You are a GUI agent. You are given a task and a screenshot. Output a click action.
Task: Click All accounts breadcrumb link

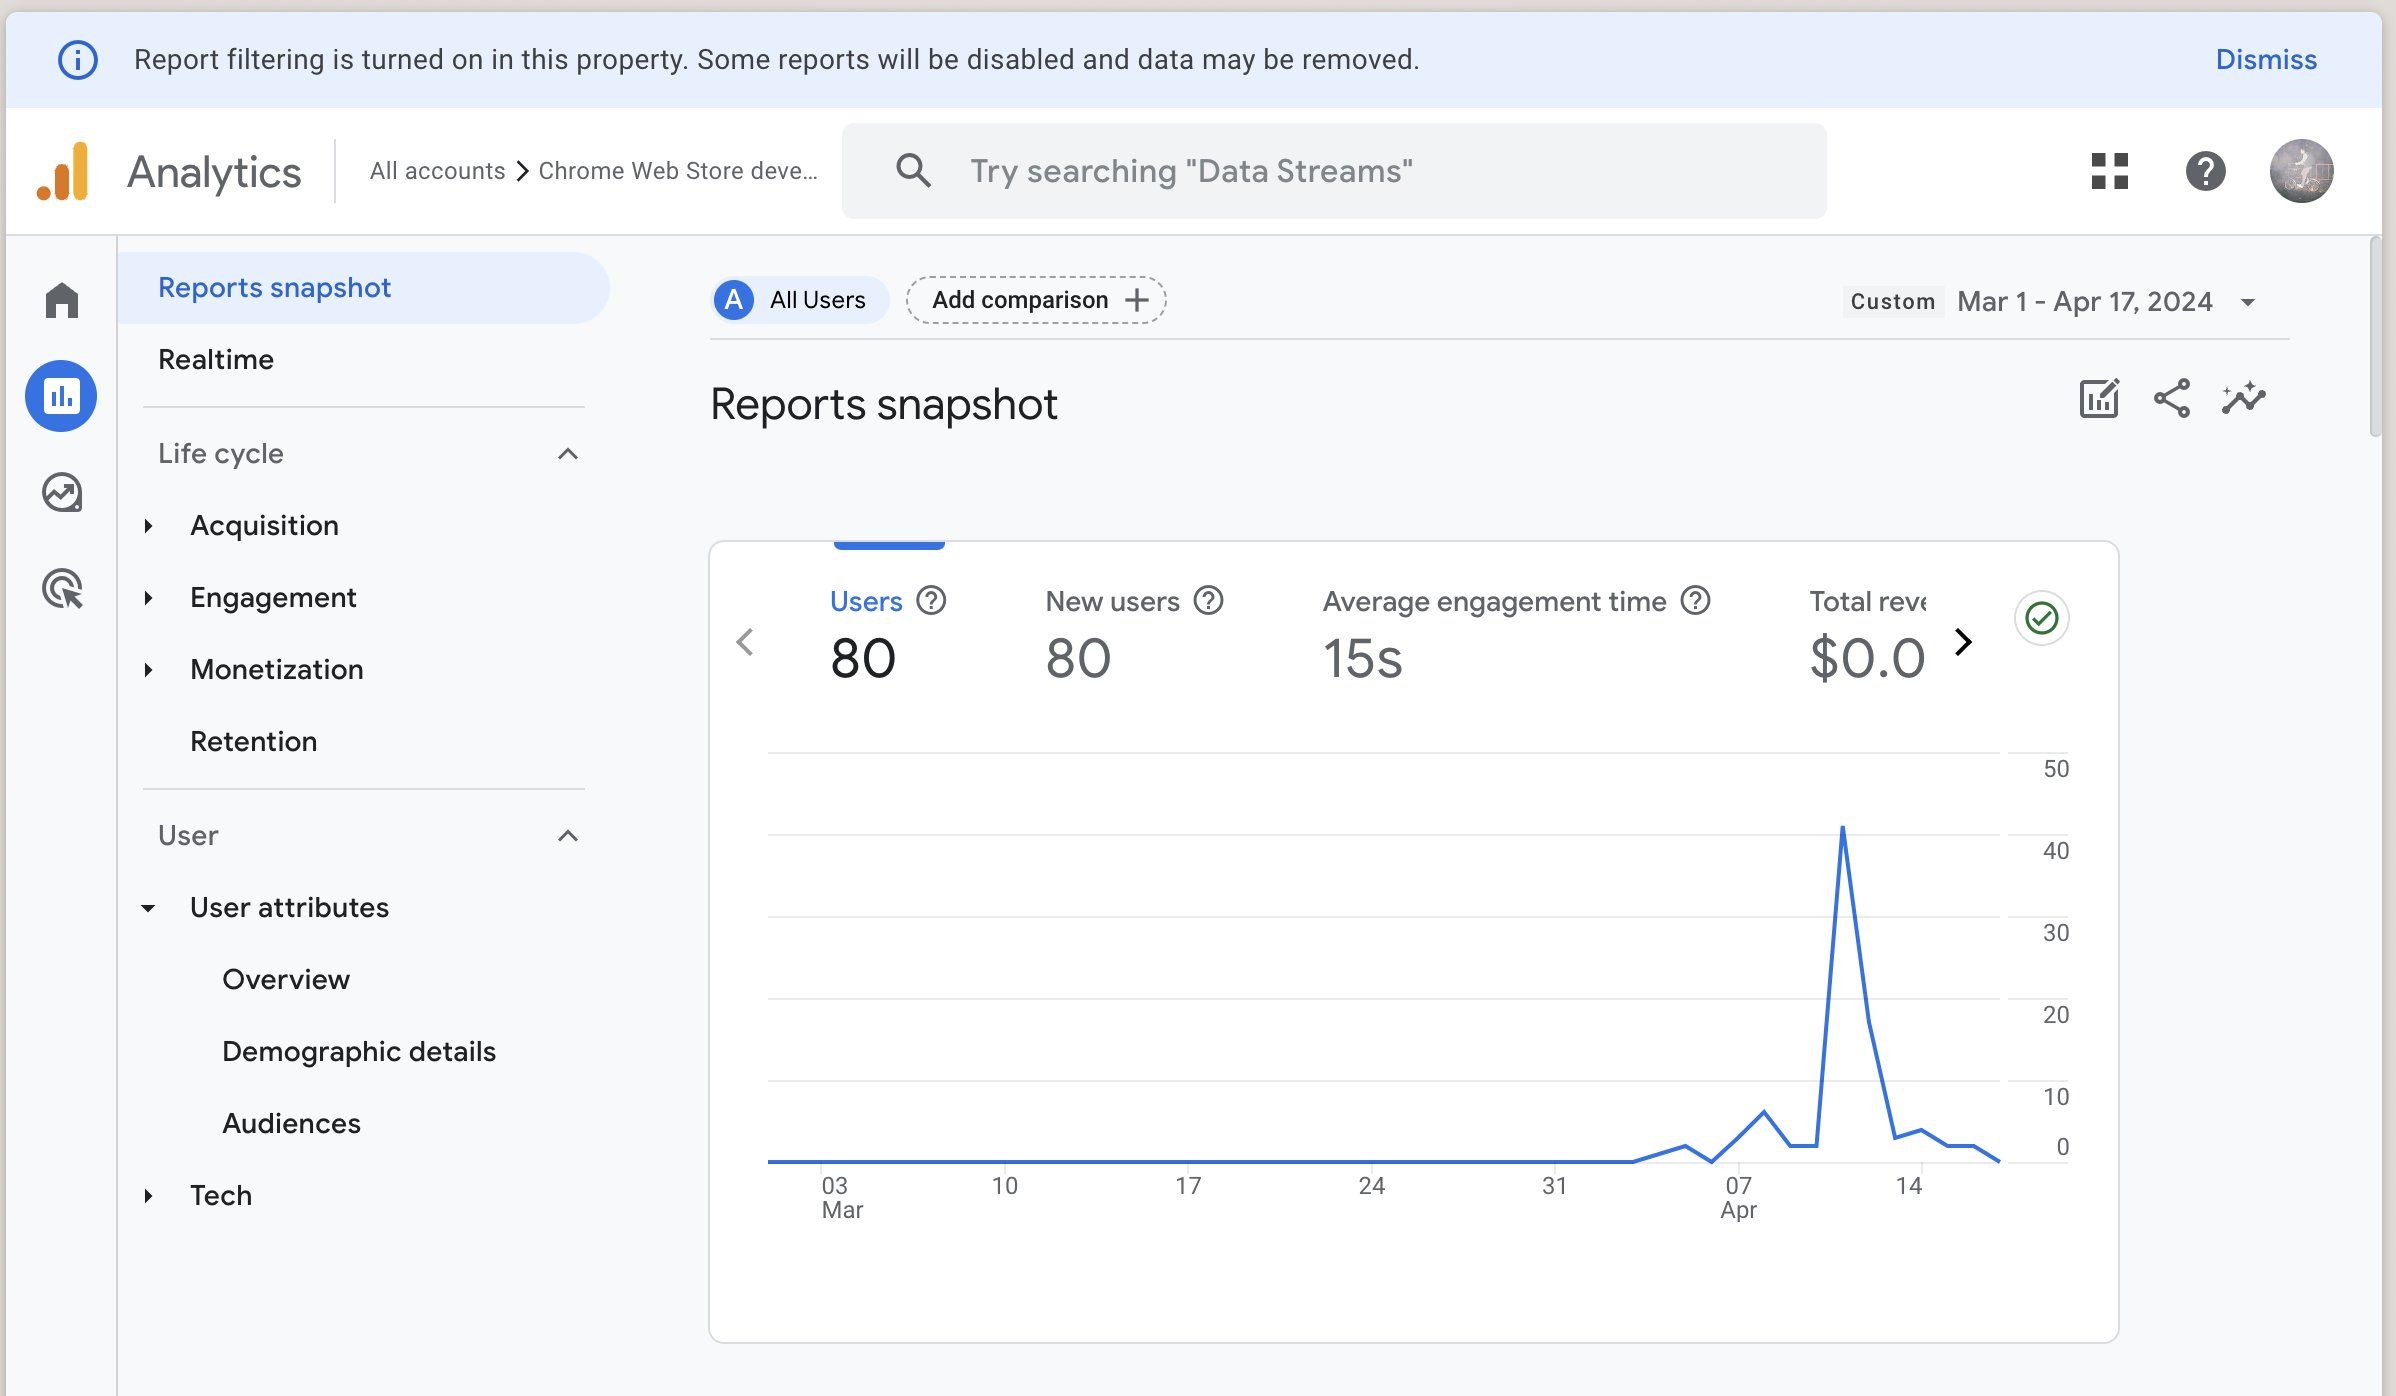437,171
